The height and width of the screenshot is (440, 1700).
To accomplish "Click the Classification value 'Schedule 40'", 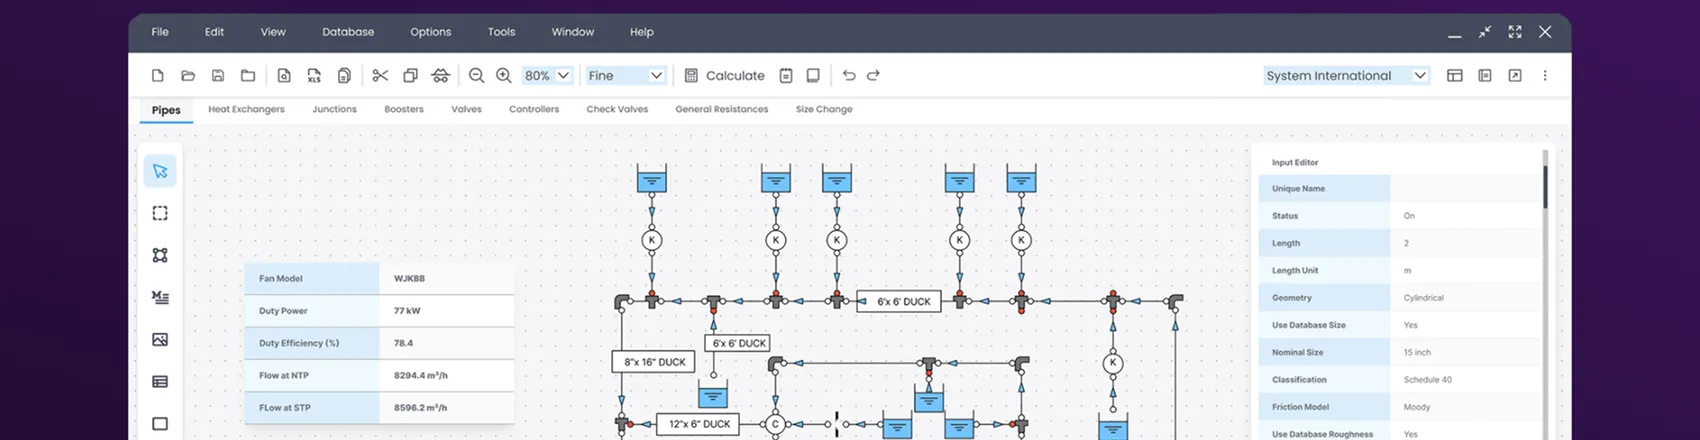I will click(x=1427, y=380).
